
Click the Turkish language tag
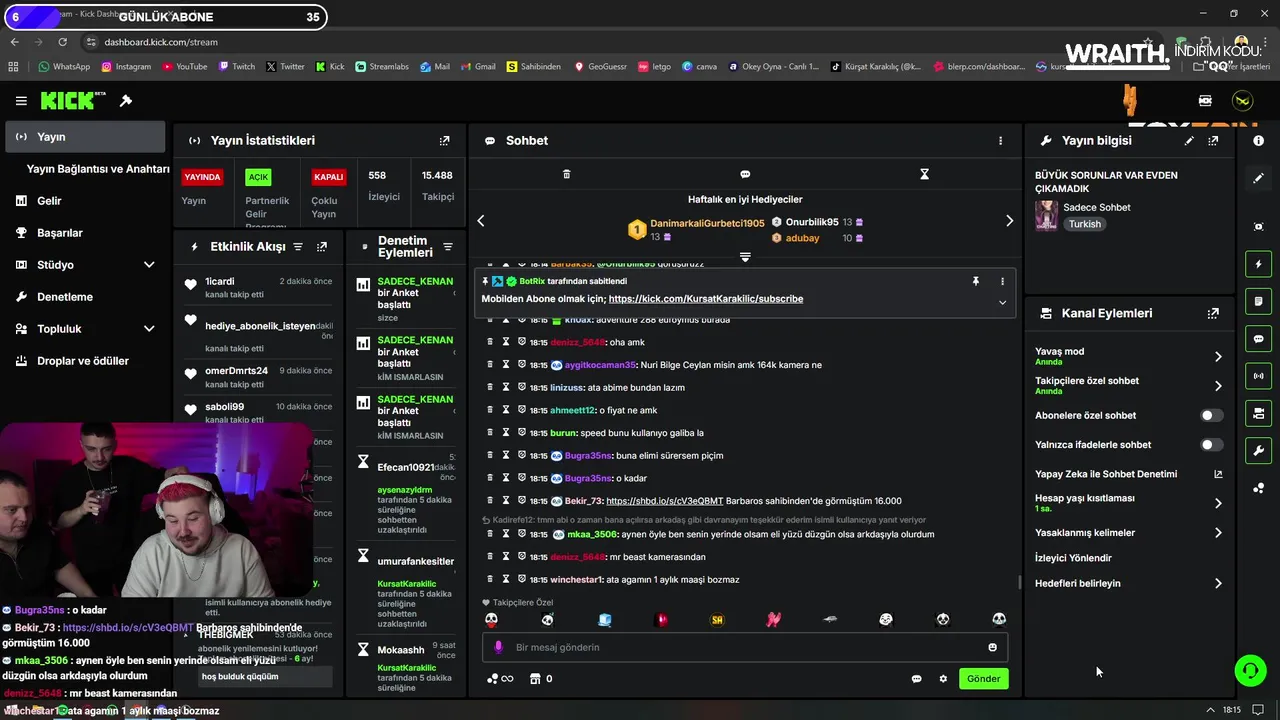pyautogui.click(x=1084, y=224)
